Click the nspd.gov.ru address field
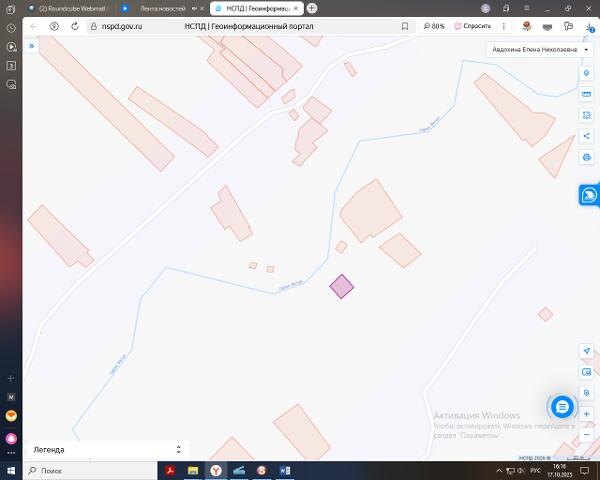The width and height of the screenshot is (600, 480). point(122,26)
